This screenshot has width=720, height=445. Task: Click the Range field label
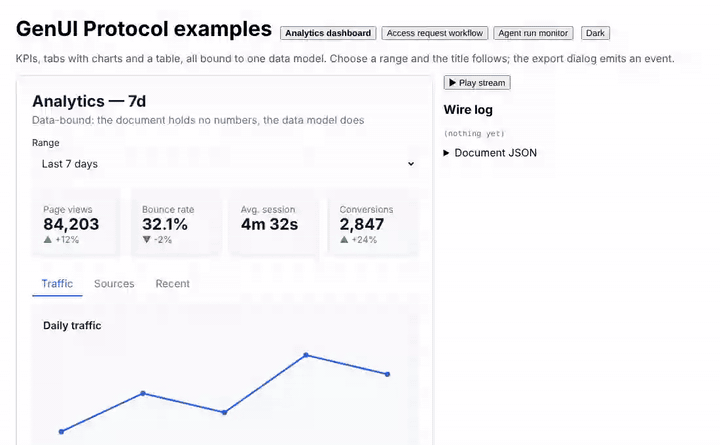[x=45, y=143]
